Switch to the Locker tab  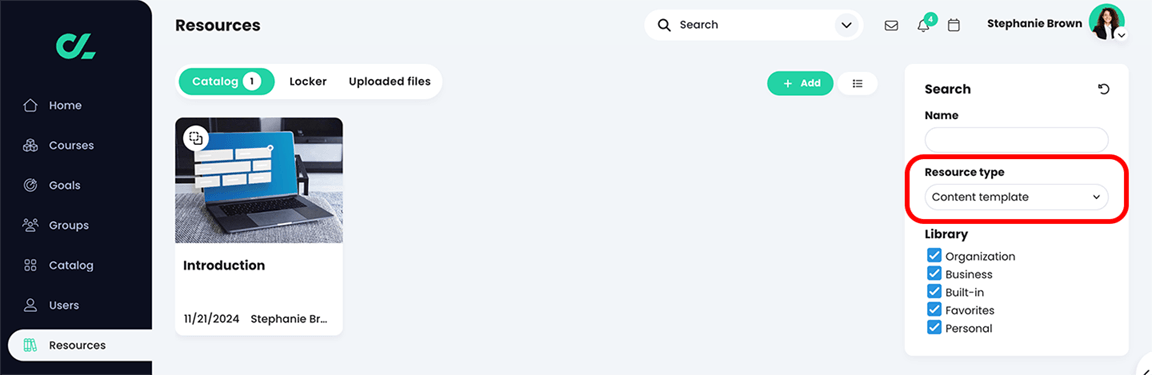[308, 82]
